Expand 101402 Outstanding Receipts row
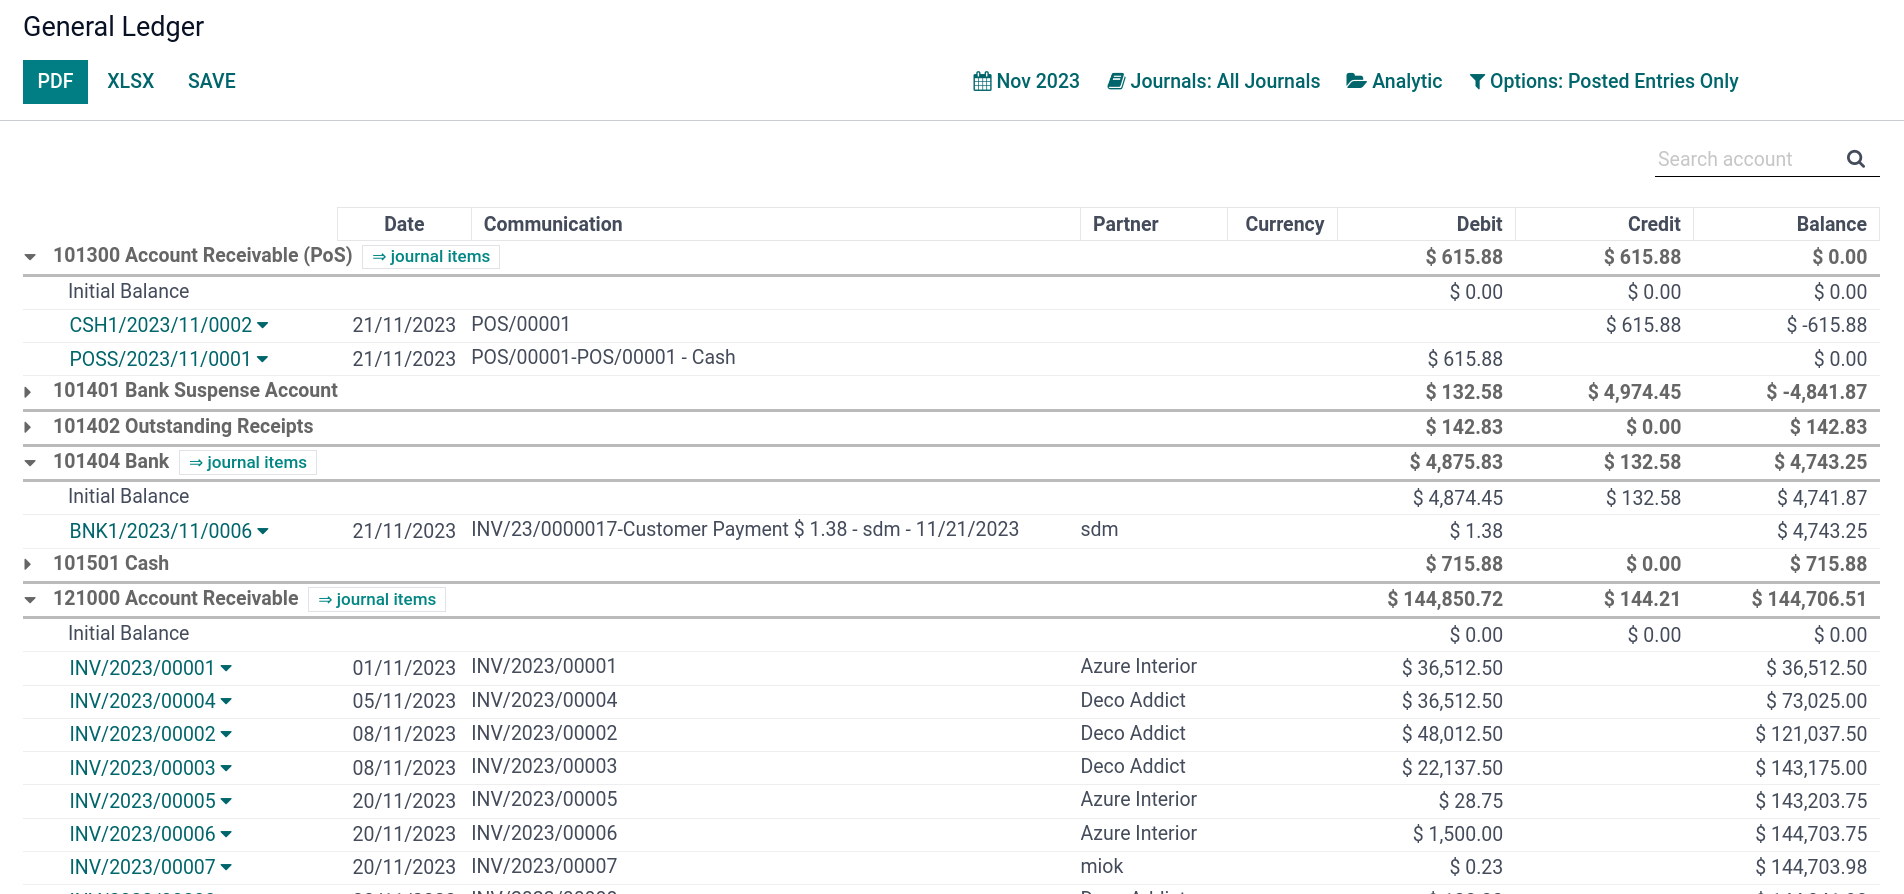 click(x=28, y=427)
